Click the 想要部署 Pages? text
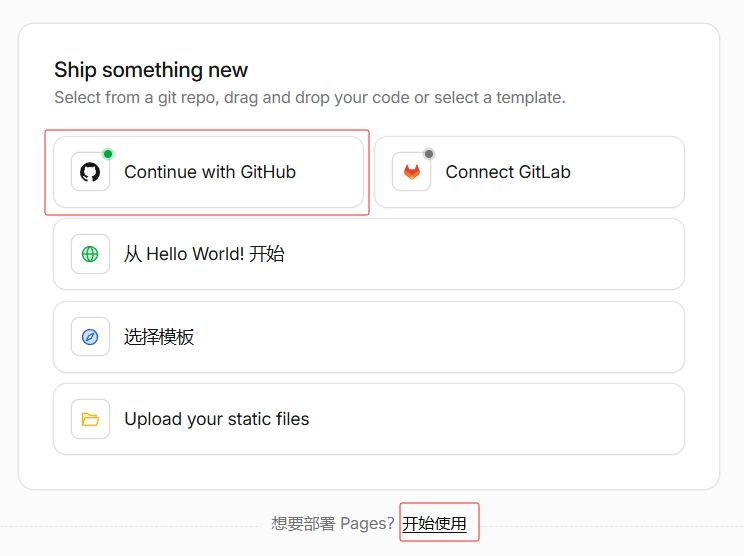 [x=333, y=523]
